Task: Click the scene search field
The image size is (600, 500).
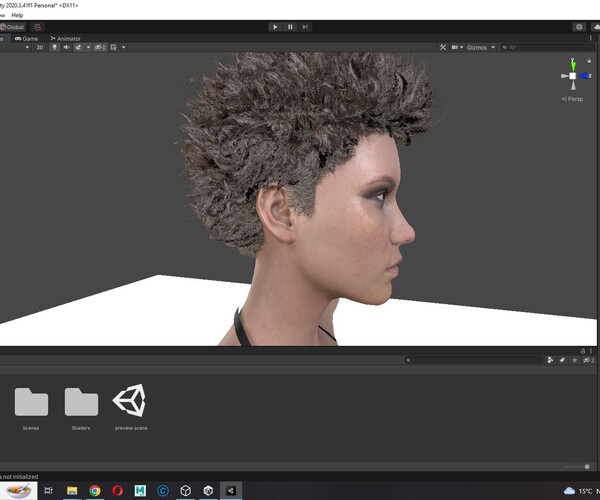Action: coord(547,47)
